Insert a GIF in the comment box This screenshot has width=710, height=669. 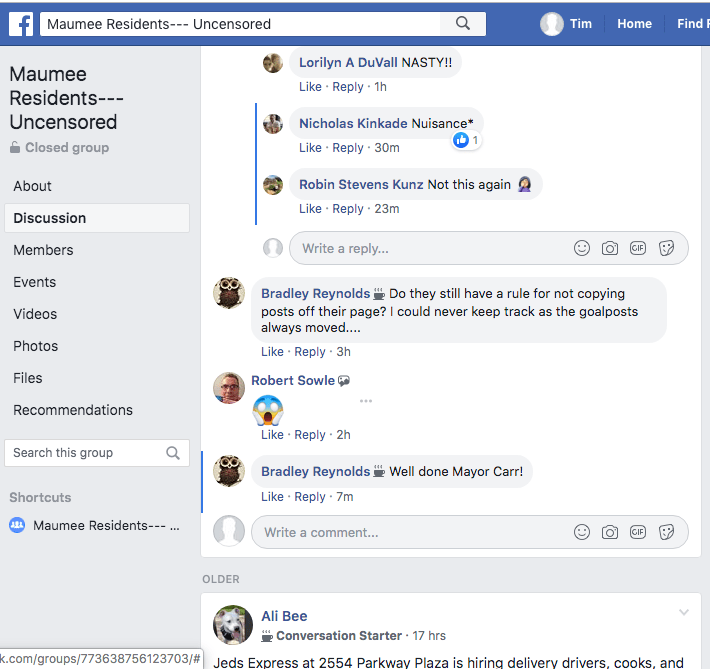tap(638, 532)
